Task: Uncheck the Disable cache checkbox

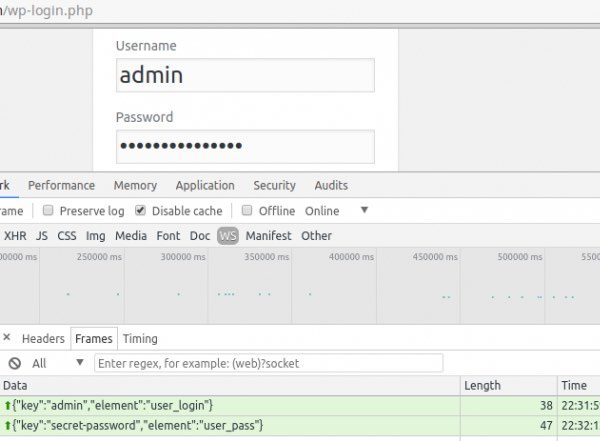Action: 141,211
